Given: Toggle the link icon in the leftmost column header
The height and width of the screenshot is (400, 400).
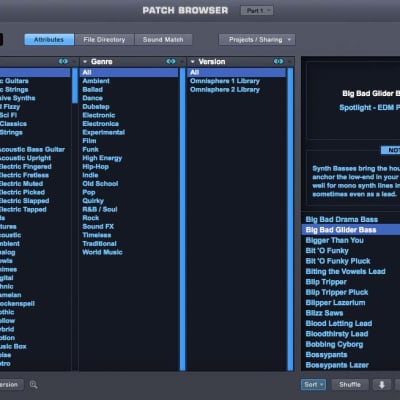Looking at the screenshot, I should coord(63,61).
